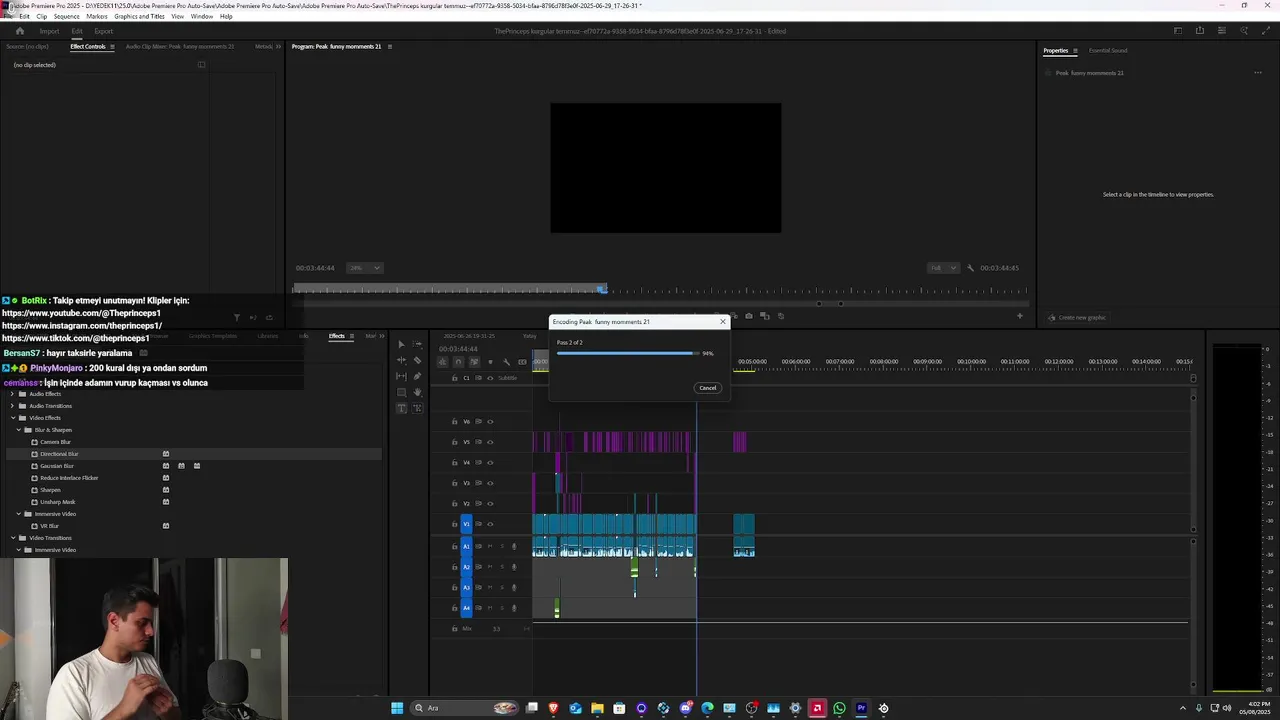The height and width of the screenshot is (720, 1280).
Task: Switch to Export workspace tab
Action: [x=104, y=31]
